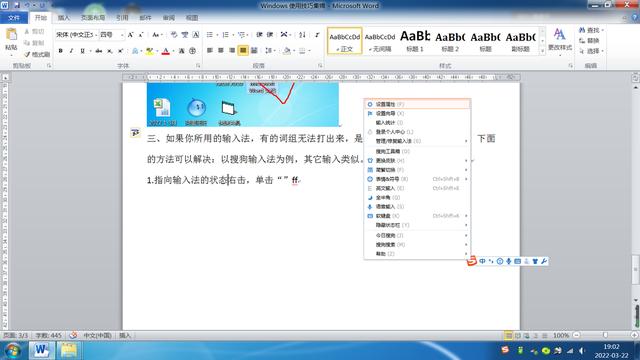Choose 设置属性 in Sogou context menu
This screenshot has width=640, height=360.
[x=417, y=104]
